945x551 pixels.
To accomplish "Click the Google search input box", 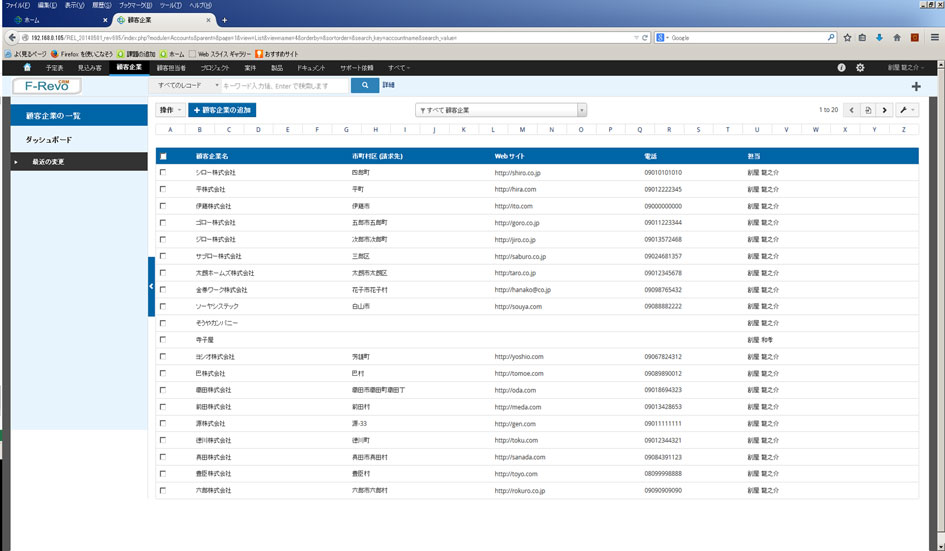I will tap(747, 37).
